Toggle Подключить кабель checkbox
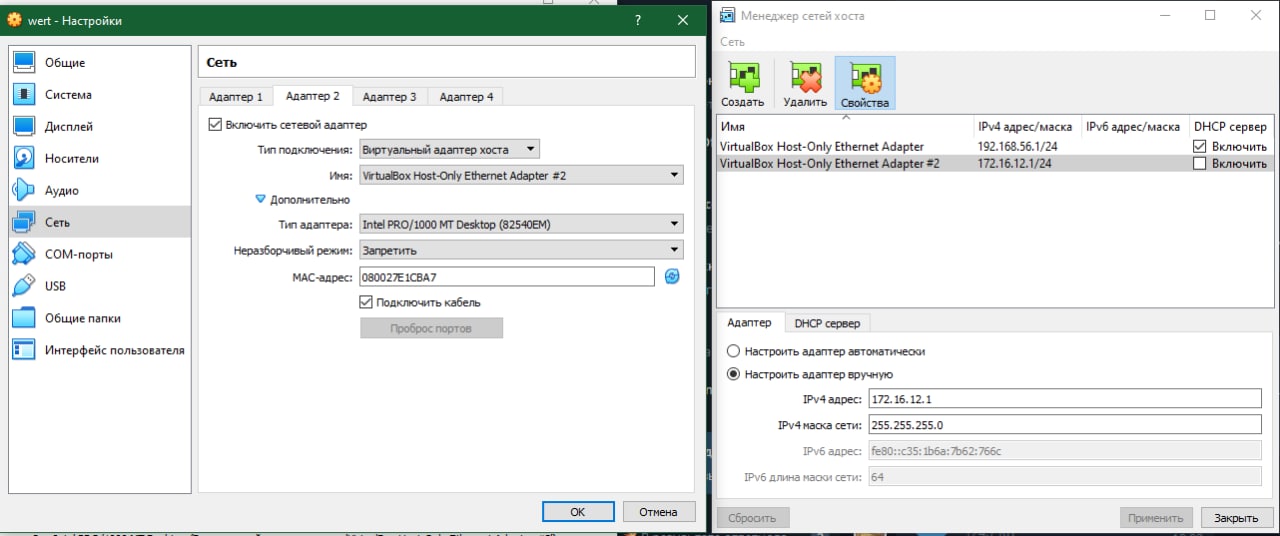1280x536 pixels. click(366, 302)
